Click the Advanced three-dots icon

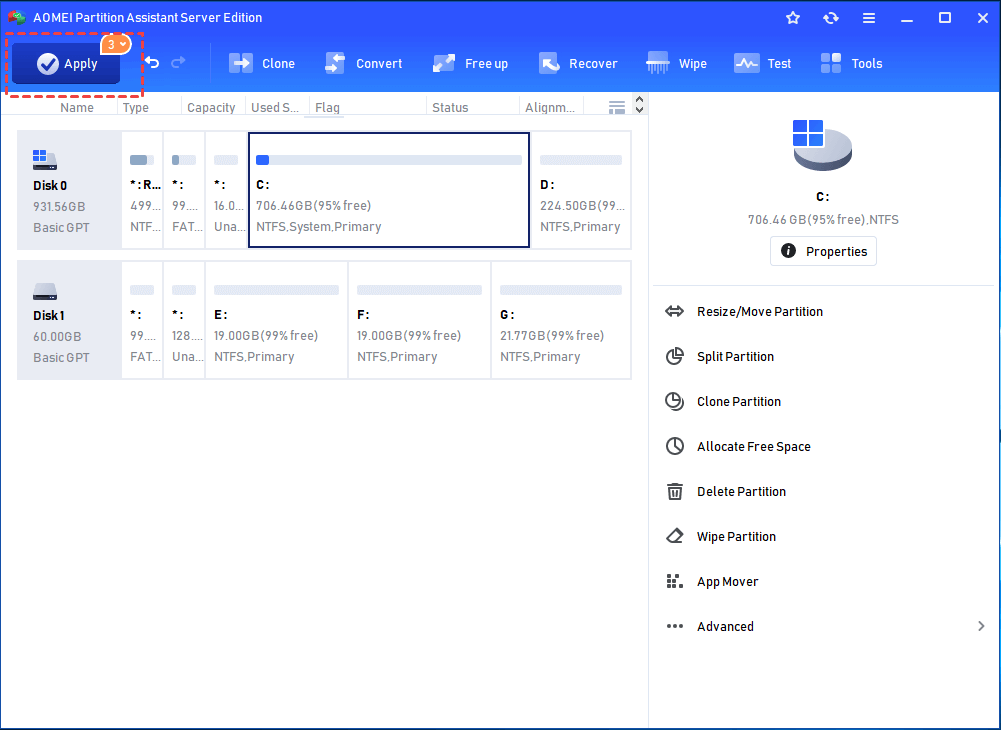point(675,627)
